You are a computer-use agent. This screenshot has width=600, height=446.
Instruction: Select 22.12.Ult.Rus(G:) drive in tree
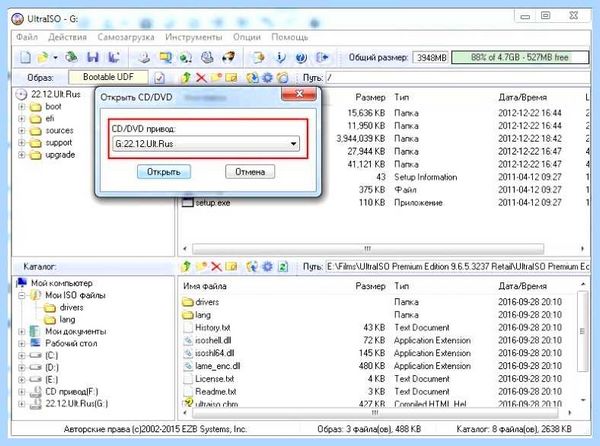[x=77, y=404]
